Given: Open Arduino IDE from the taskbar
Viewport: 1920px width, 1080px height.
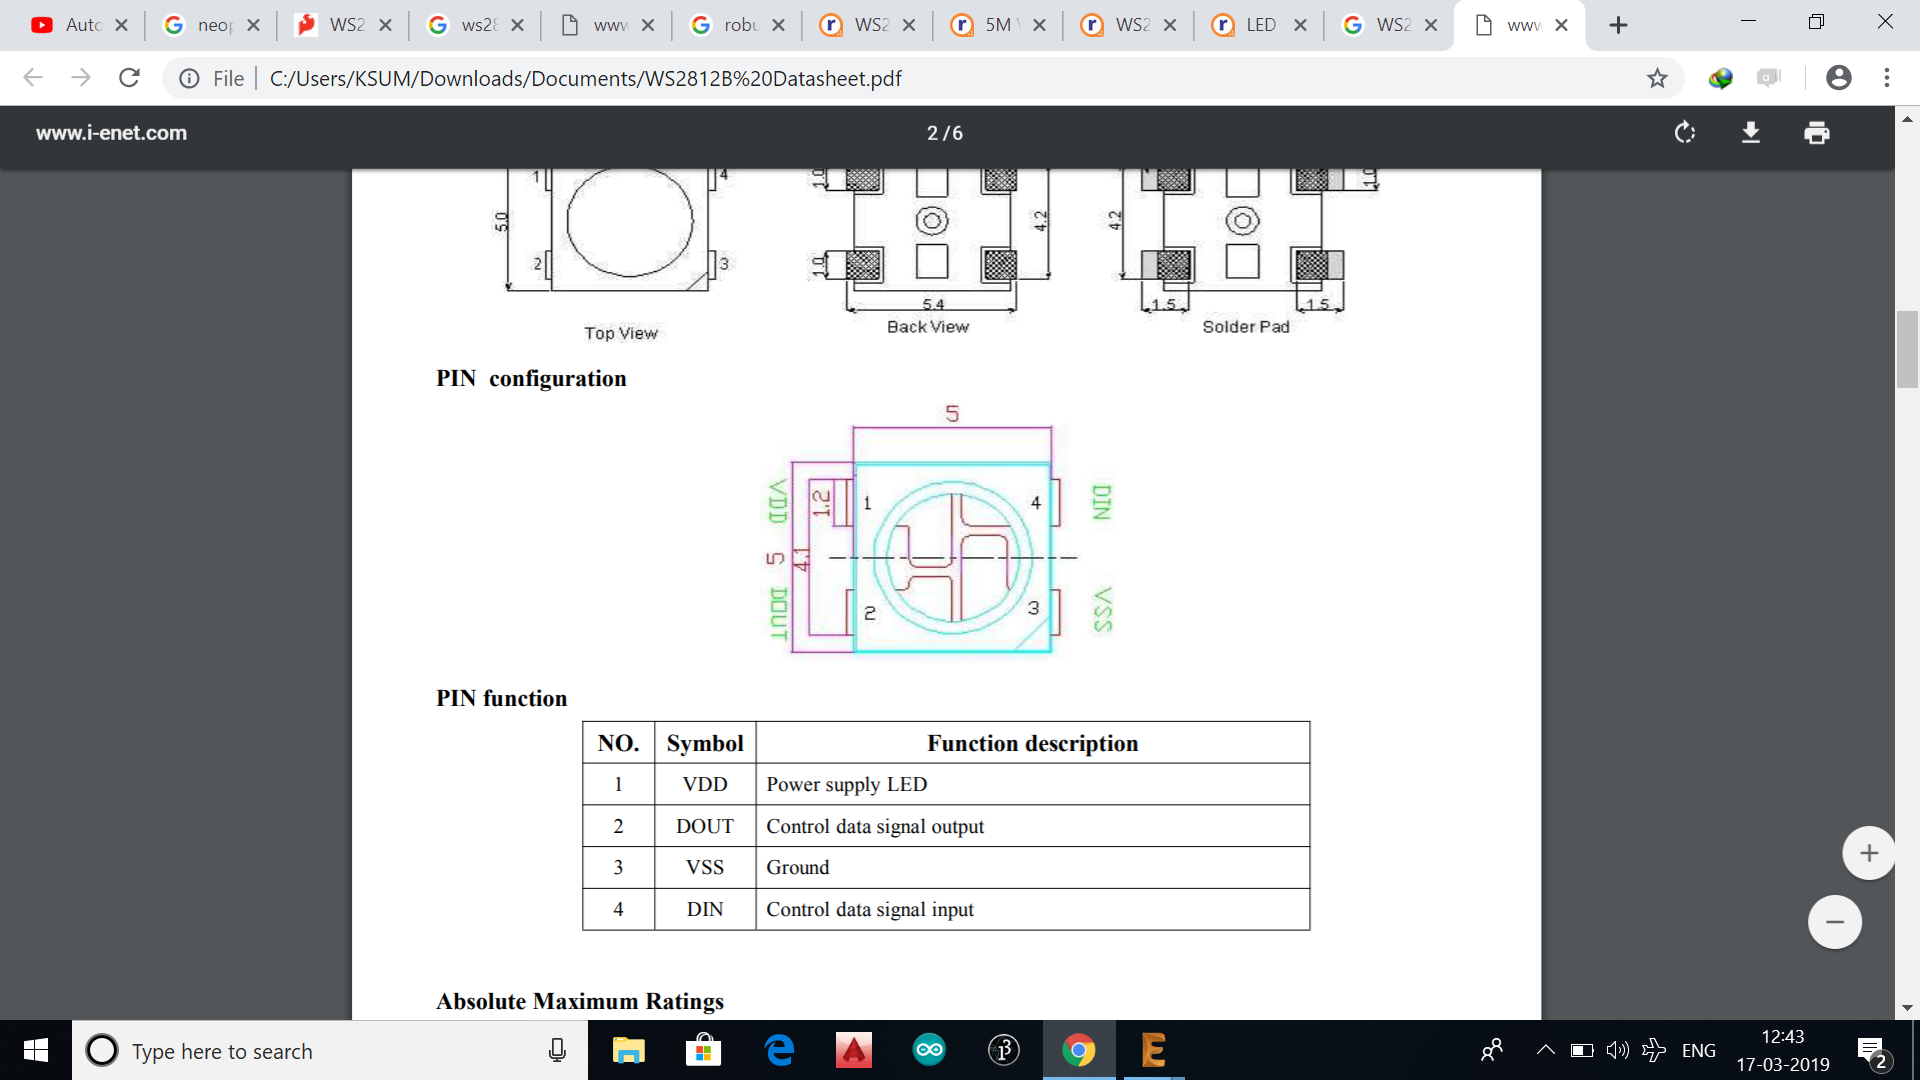Looking at the screenshot, I should coord(929,1050).
